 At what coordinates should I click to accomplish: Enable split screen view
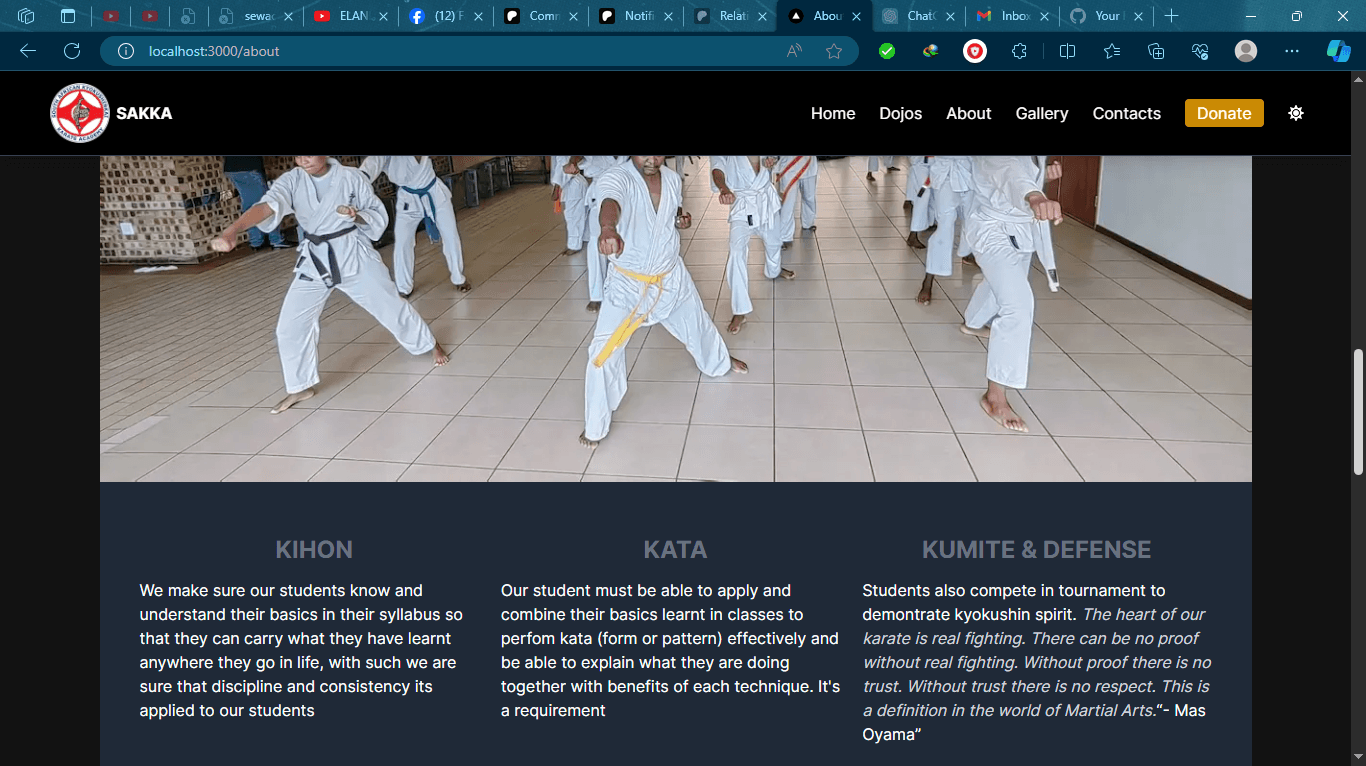tap(1067, 51)
